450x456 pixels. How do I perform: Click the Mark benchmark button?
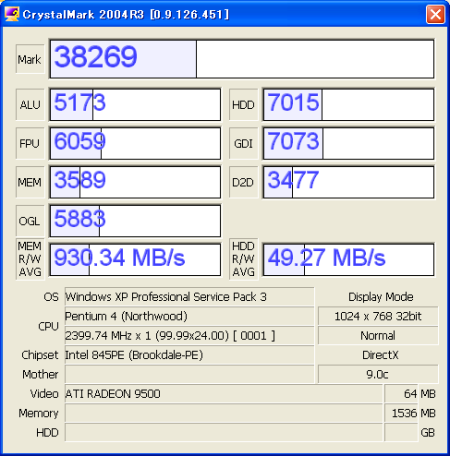[30, 59]
